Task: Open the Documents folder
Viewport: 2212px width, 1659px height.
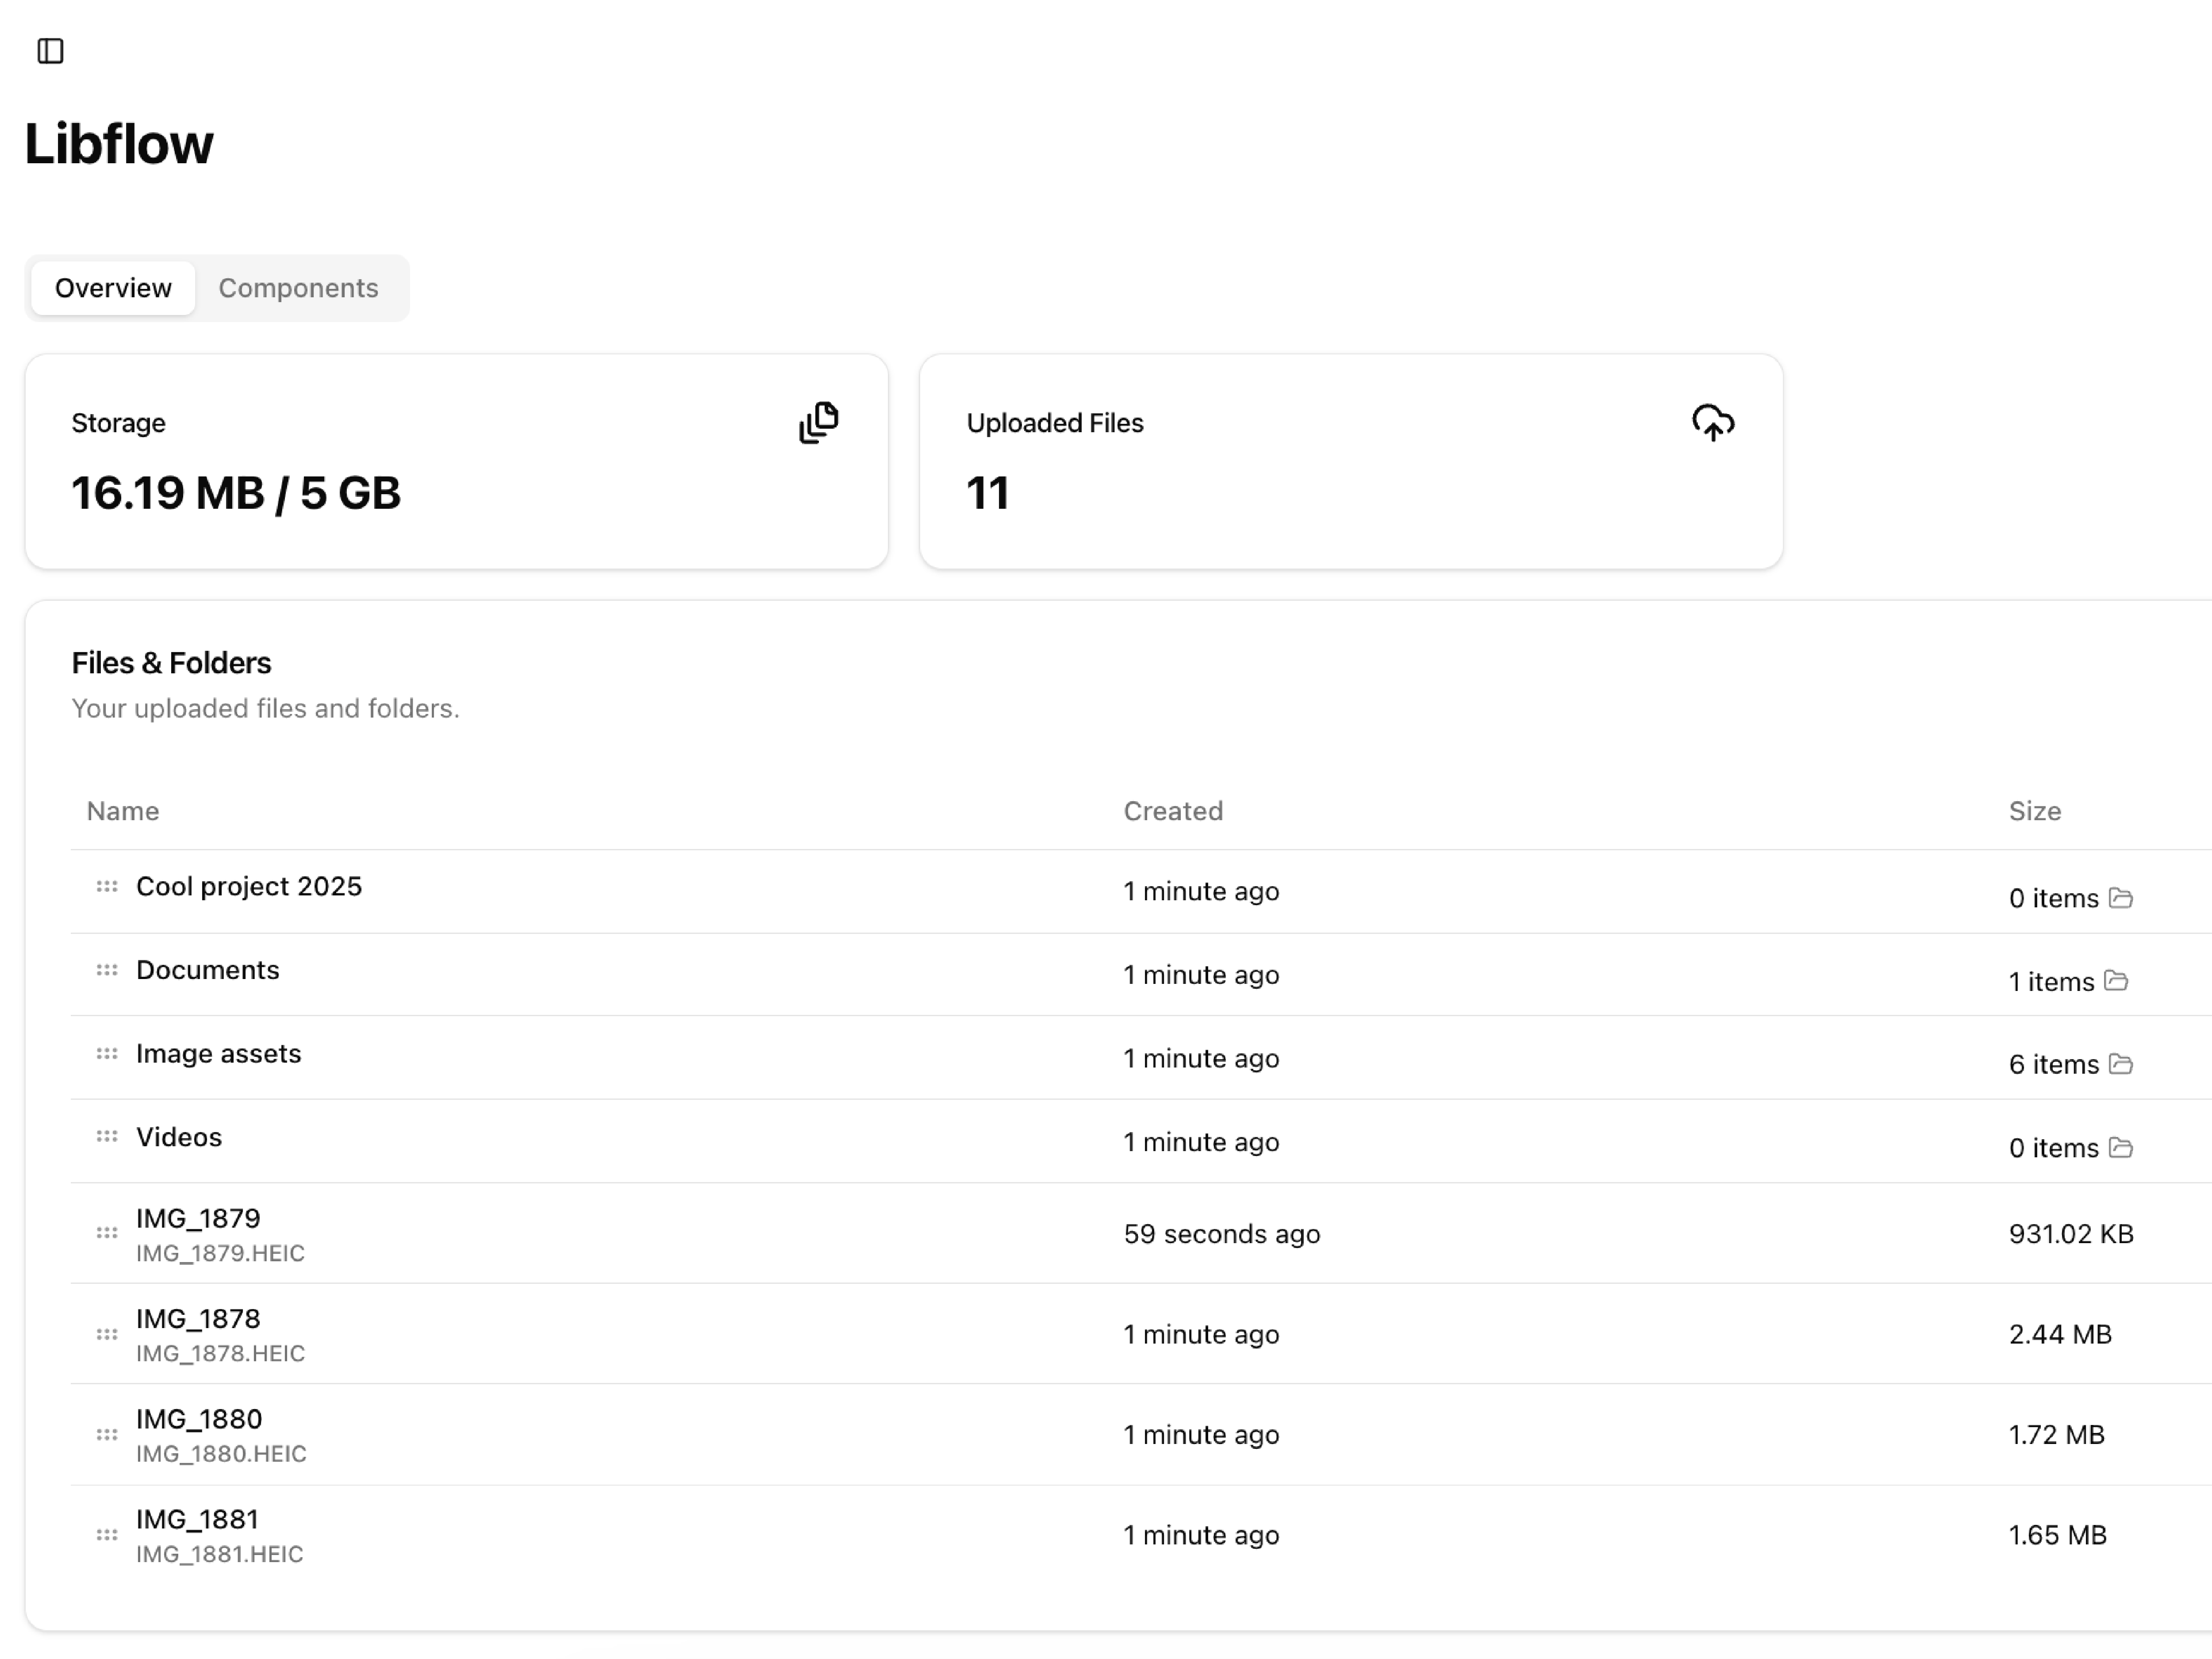Action: click(x=208, y=970)
